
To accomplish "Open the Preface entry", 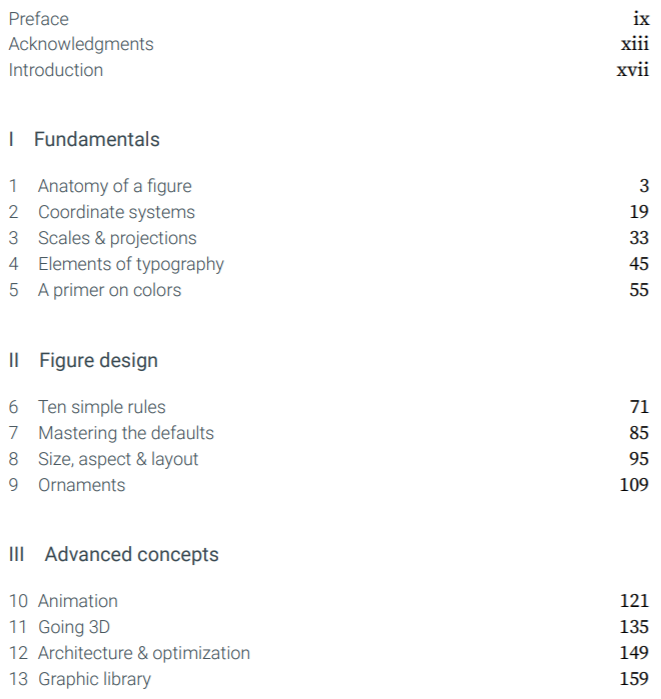I will [x=39, y=19].
